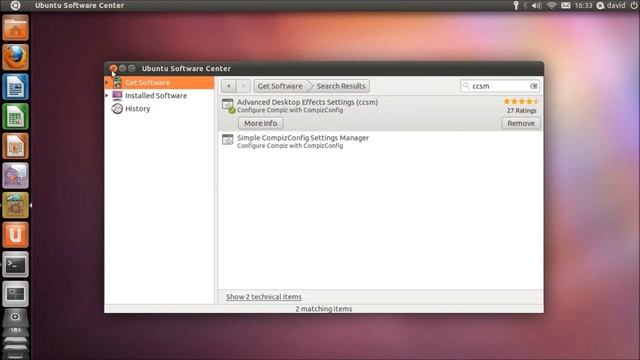Minimize the Ubuntu Software Center window
This screenshot has width=640, height=360.
pyautogui.click(x=122, y=68)
